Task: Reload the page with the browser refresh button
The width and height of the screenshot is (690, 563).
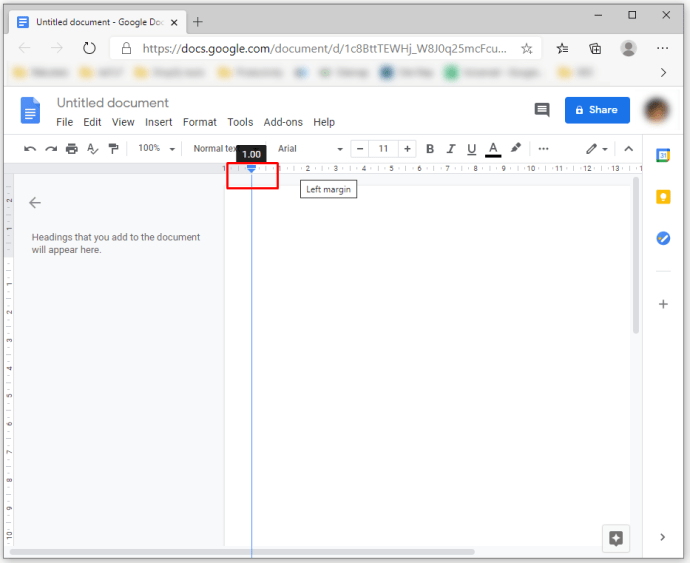Action: click(x=89, y=48)
